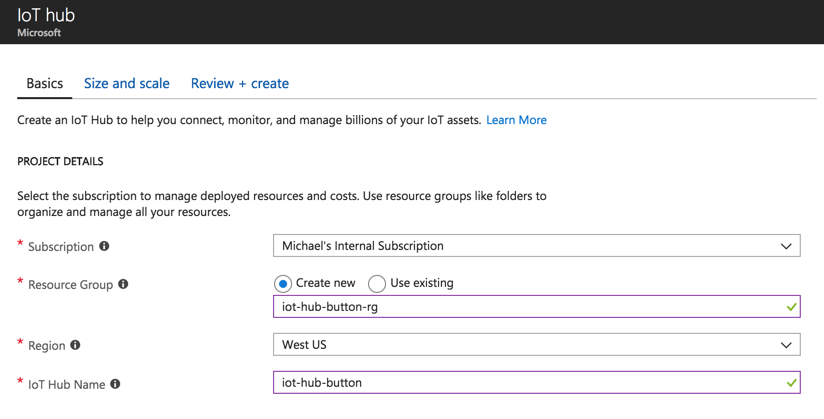Choose the Use existing radio option
Image resolution: width=824 pixels, height=419 pixels.
click(x=377, y=284)
